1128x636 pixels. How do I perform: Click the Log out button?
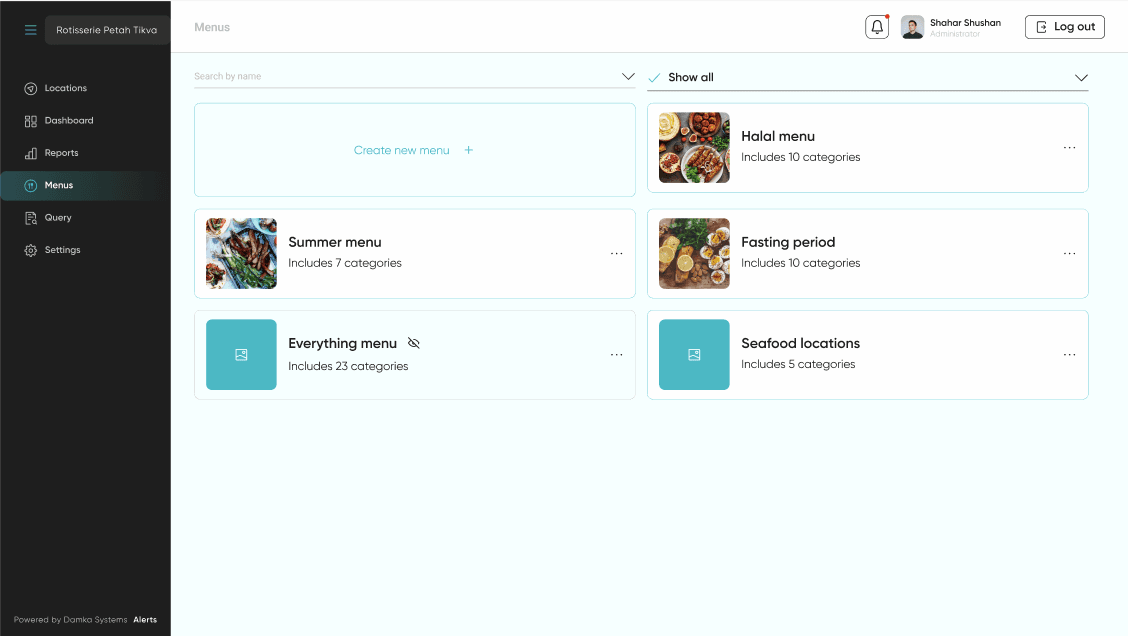pyautogui.click(x=1065, y=27)
